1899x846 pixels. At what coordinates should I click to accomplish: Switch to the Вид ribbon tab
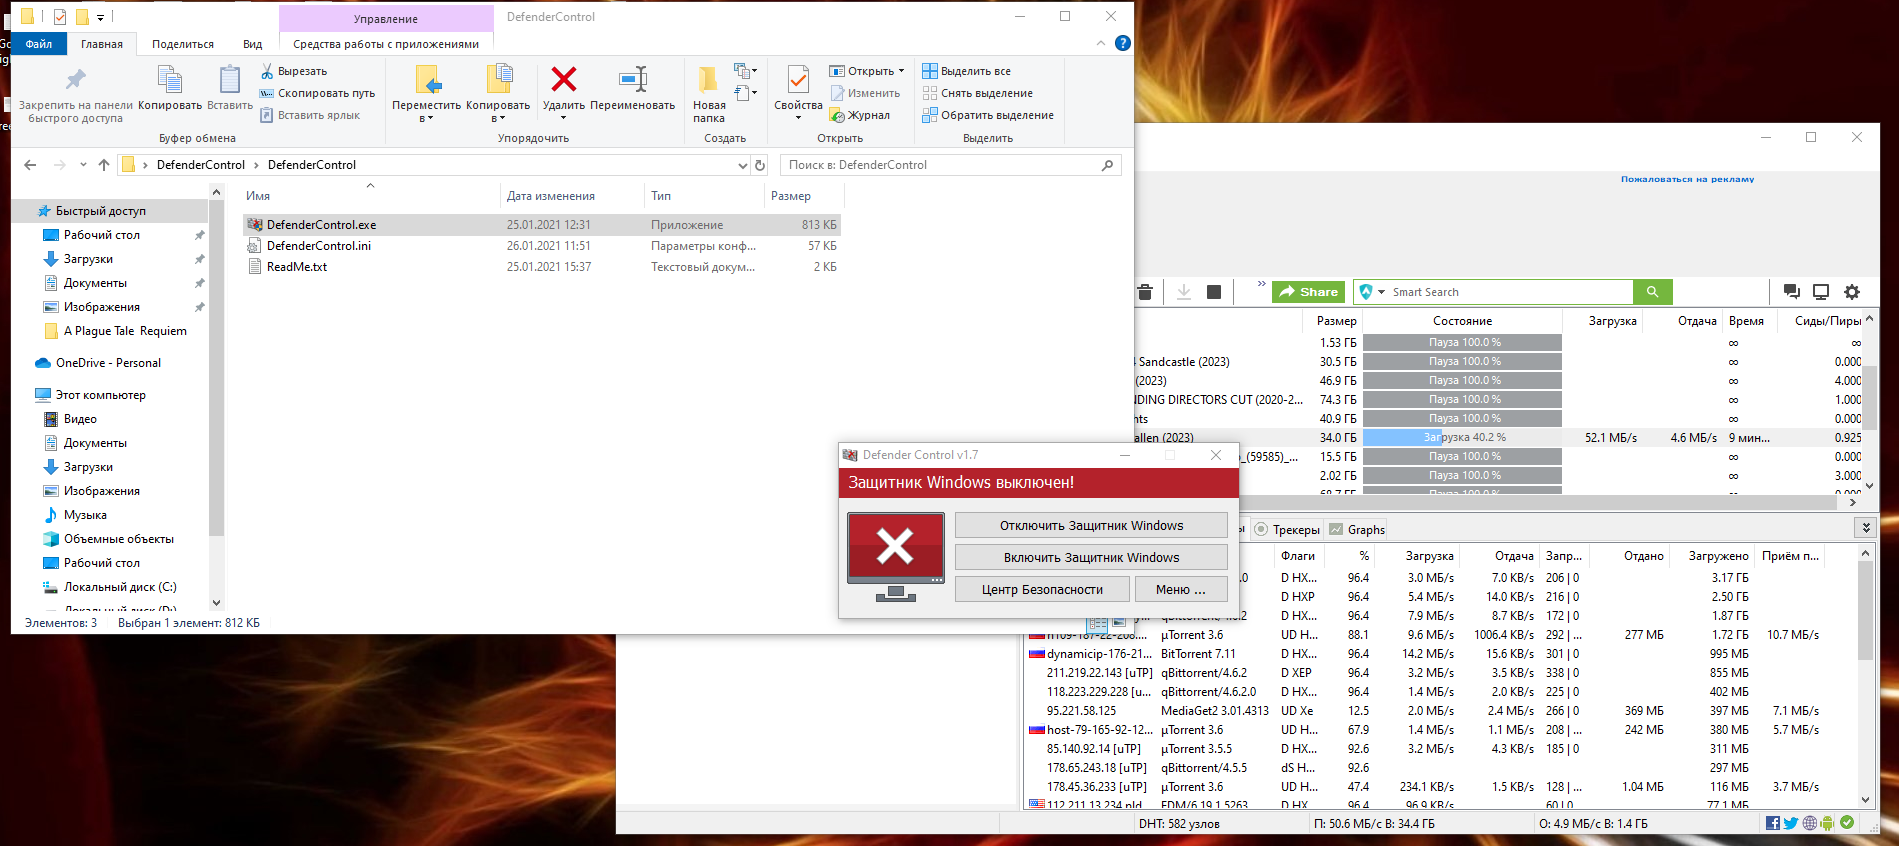click(x=252, y=44)
